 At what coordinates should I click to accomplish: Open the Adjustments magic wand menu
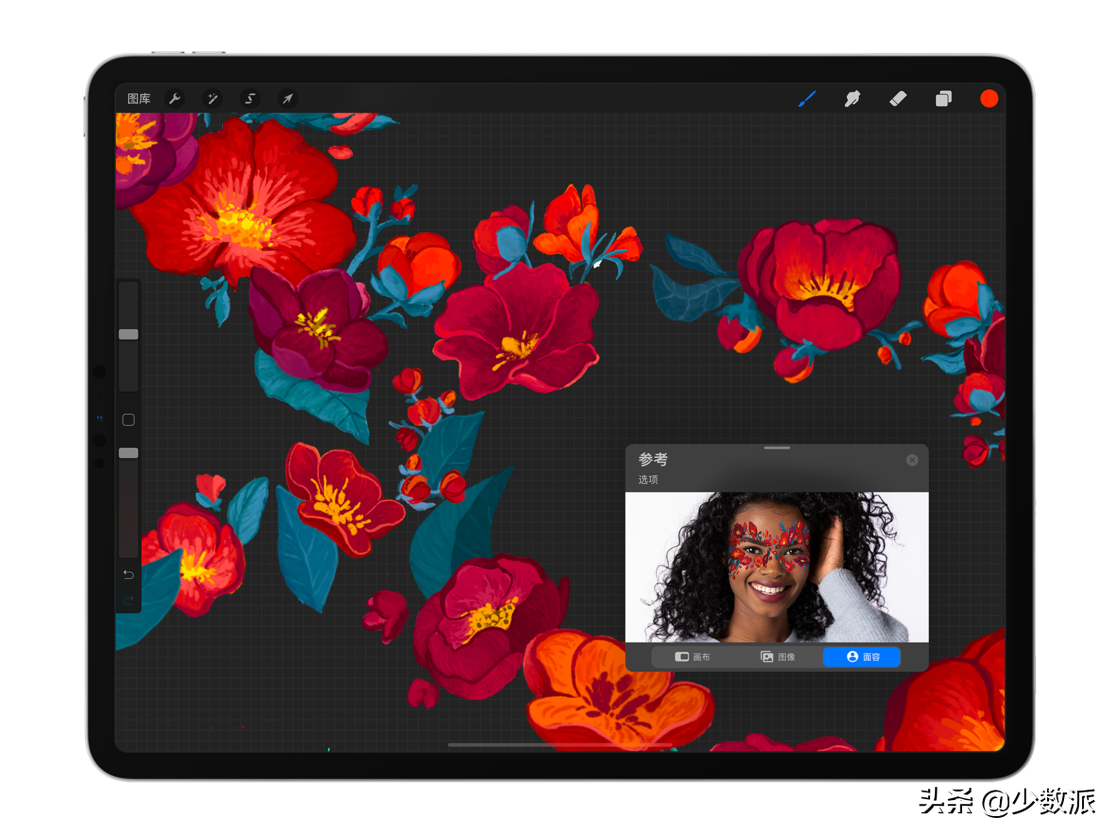[212, 99]
